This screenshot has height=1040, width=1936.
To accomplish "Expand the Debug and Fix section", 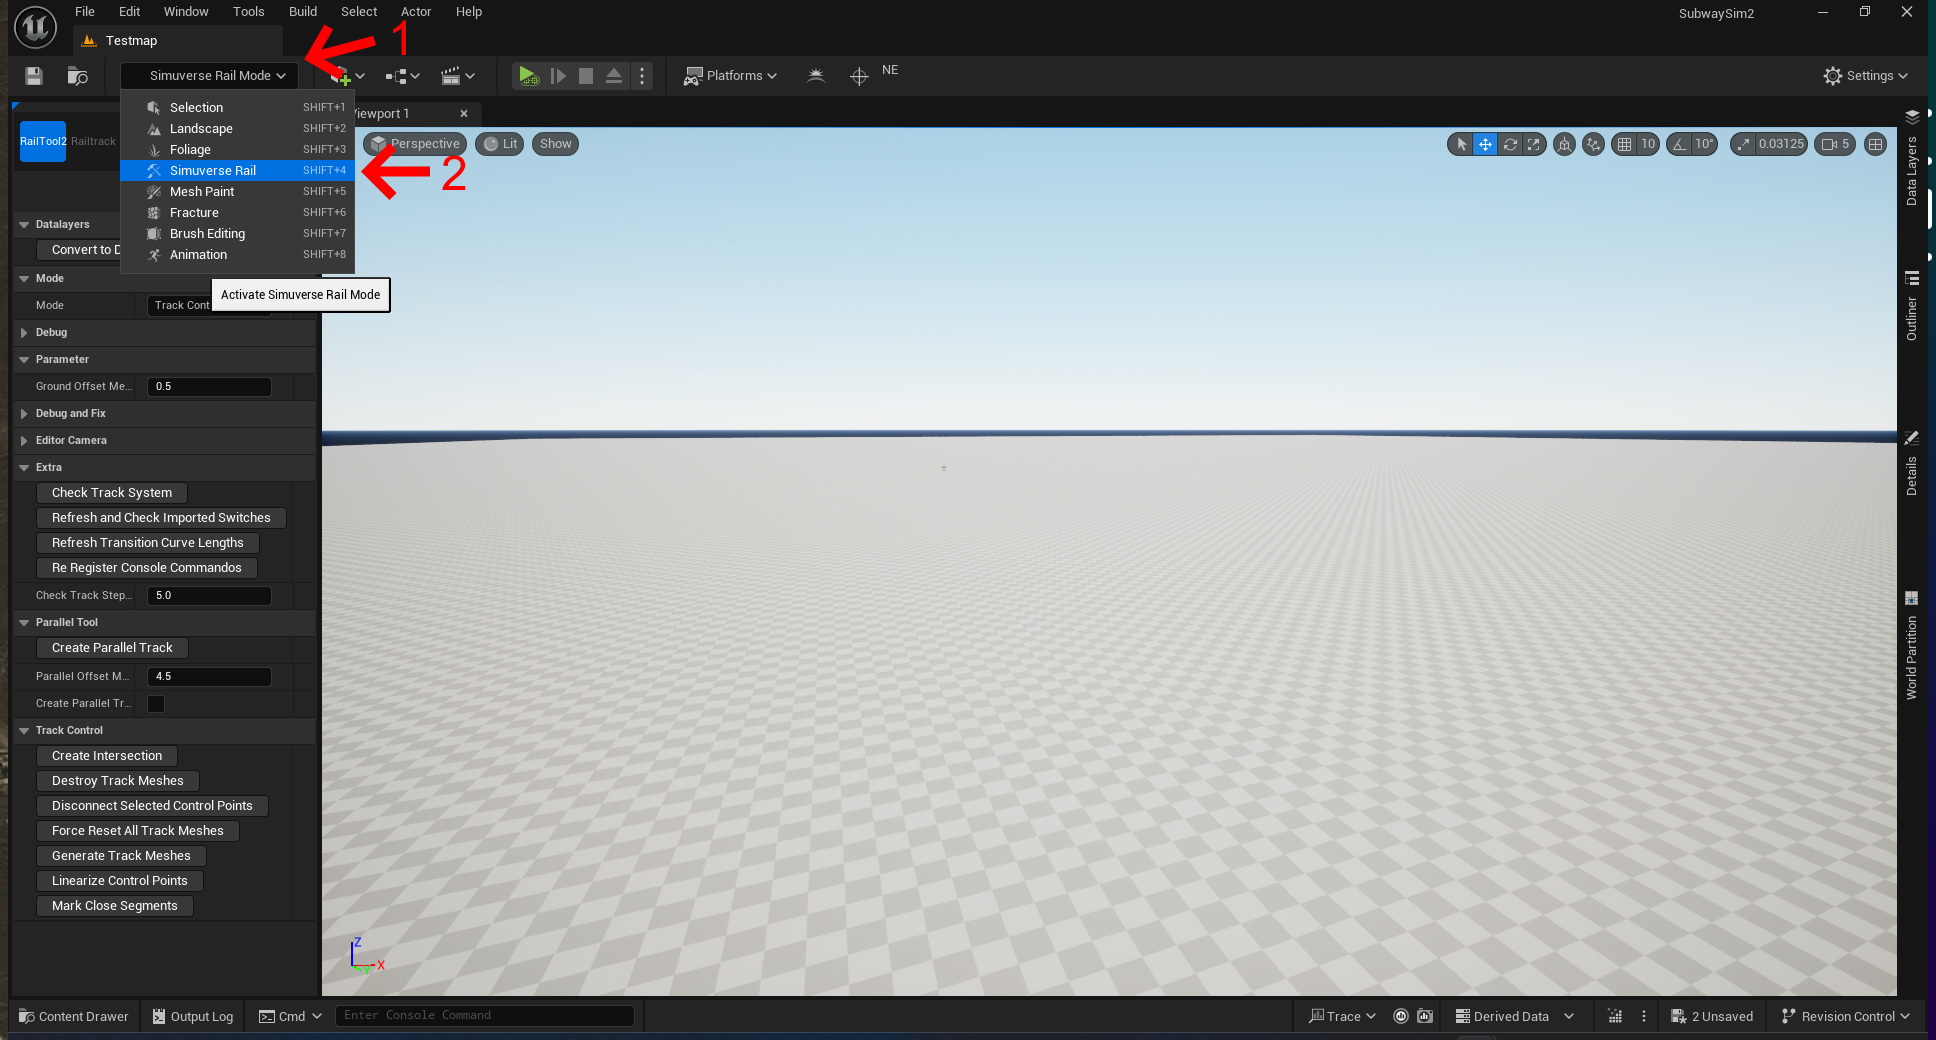I will pos(70,414).
